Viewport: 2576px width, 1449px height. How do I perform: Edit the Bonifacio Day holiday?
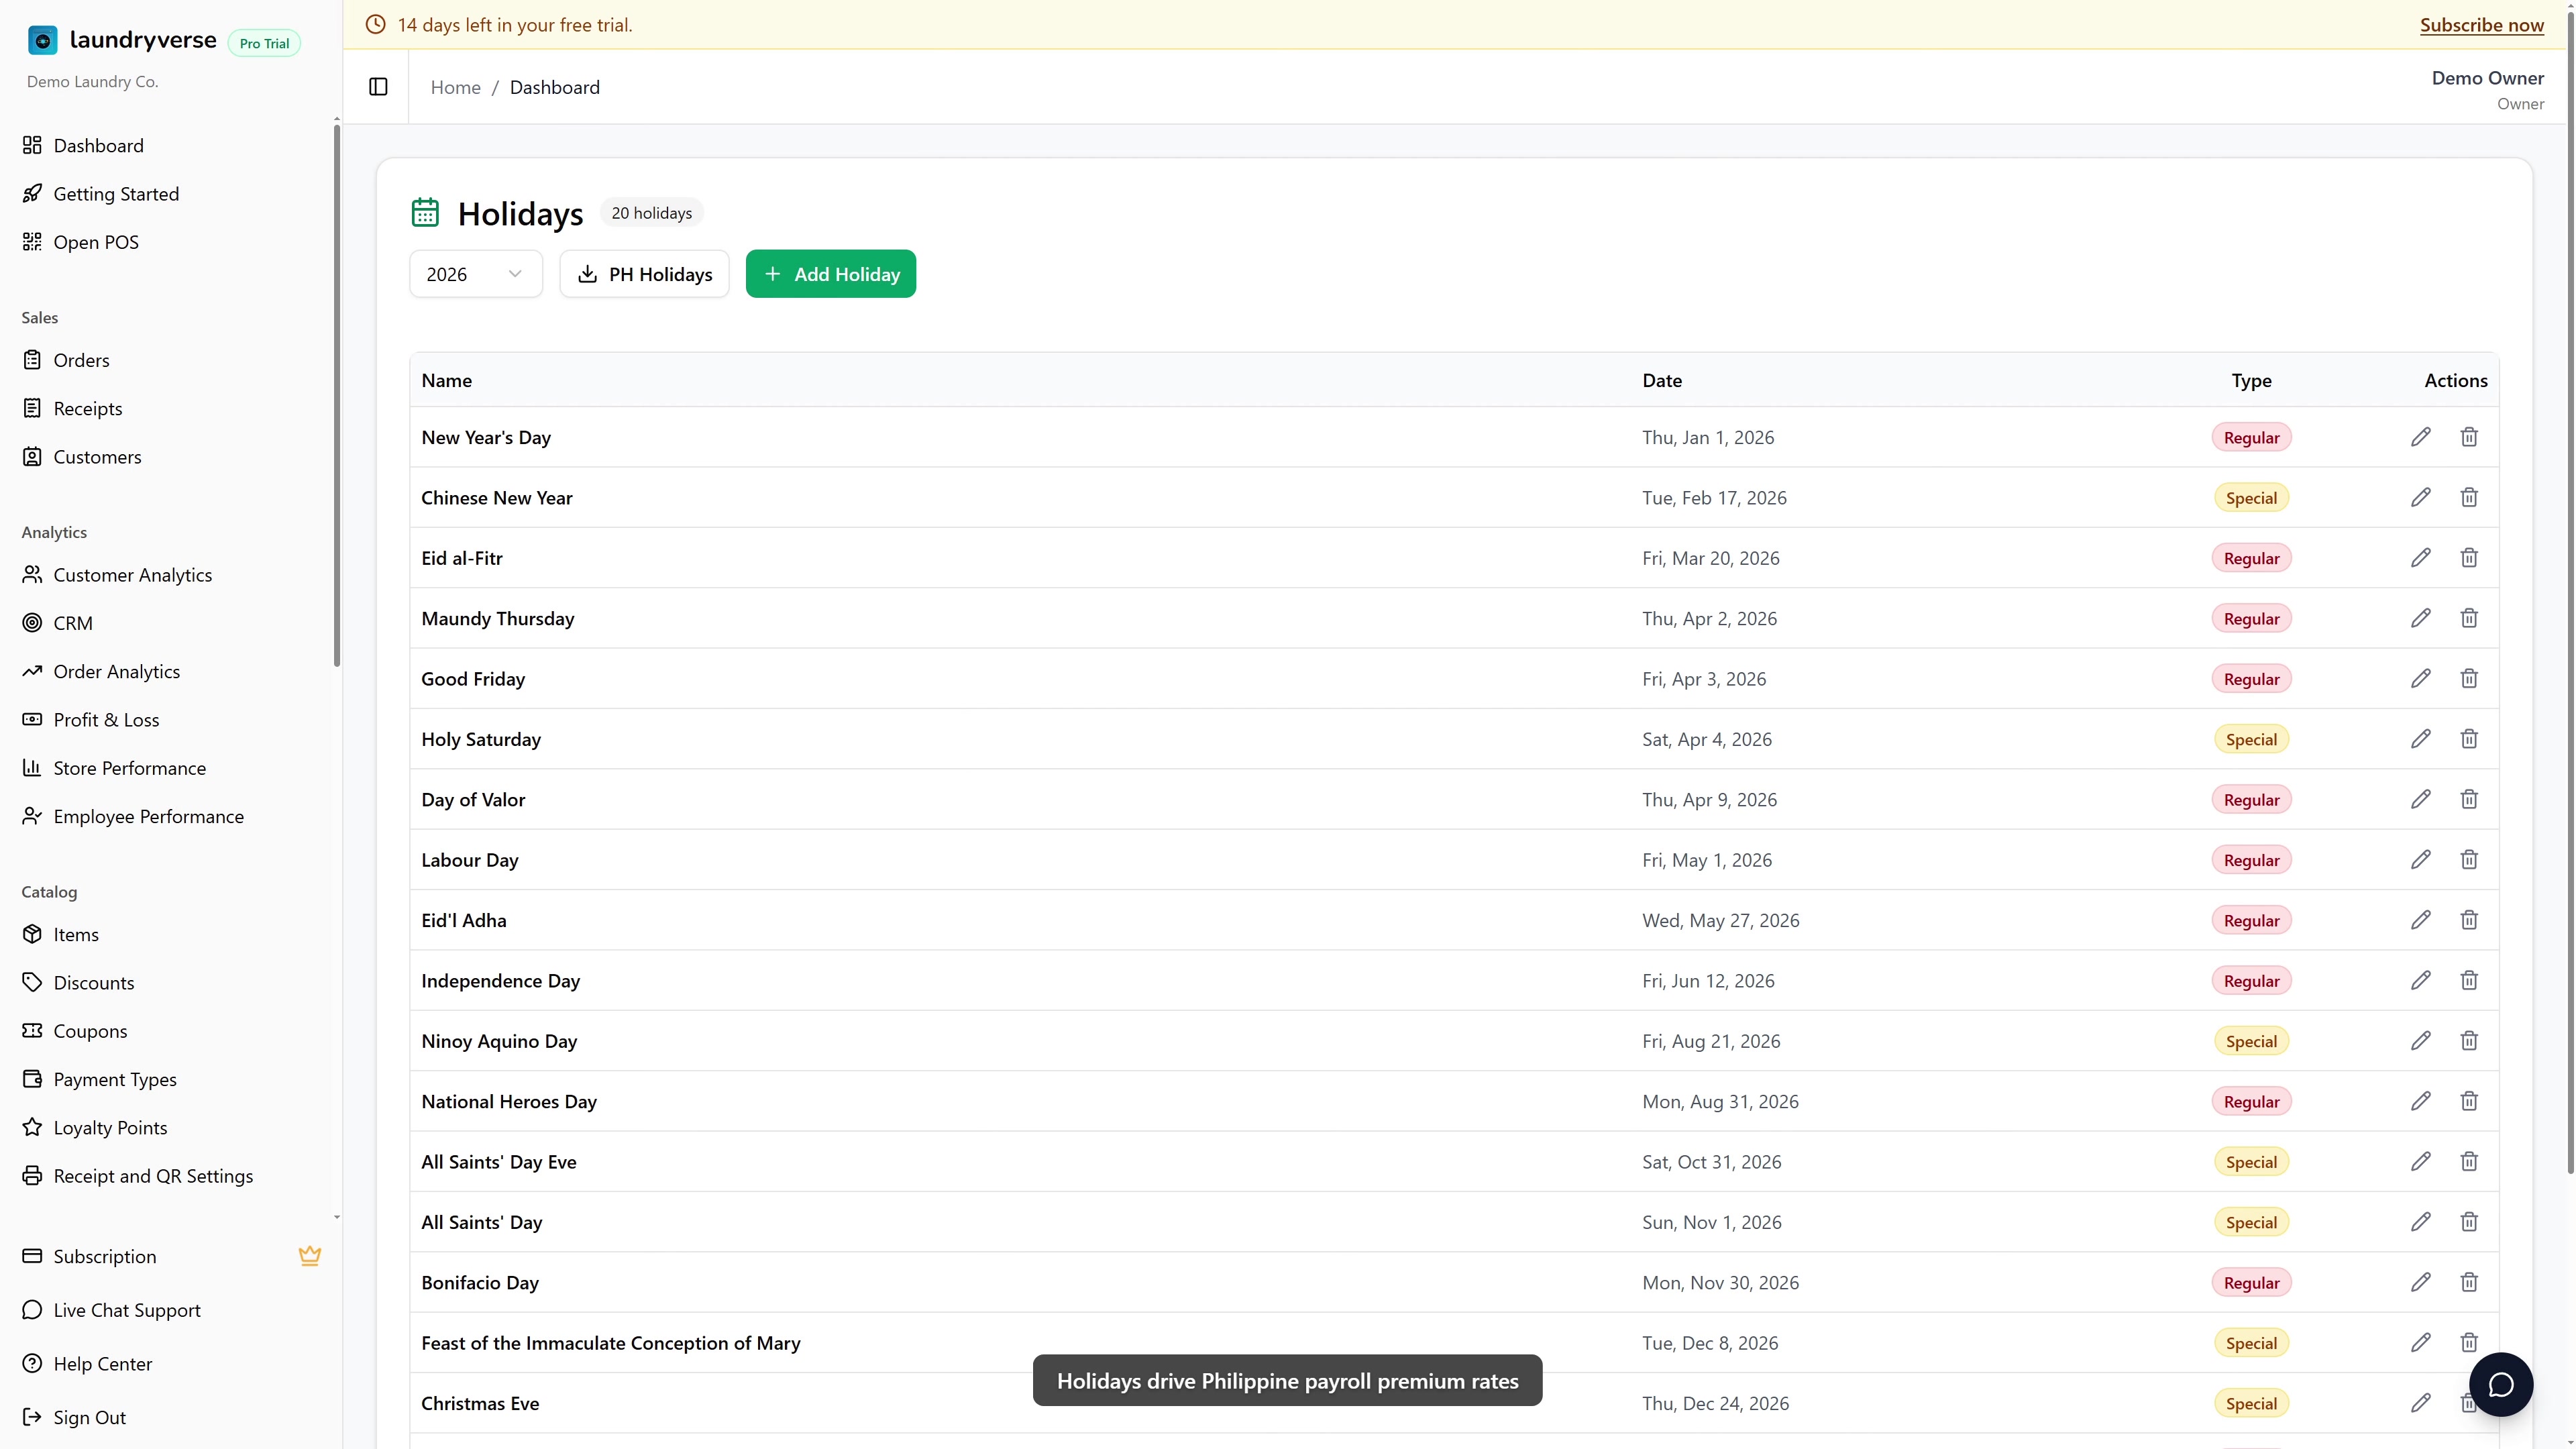pyautogui.click(x=2420, y=1282)
